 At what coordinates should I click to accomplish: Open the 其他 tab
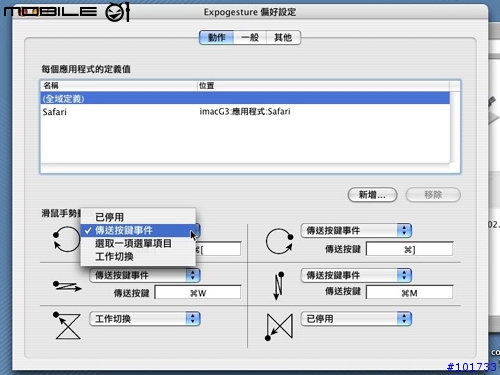[283, 37]
